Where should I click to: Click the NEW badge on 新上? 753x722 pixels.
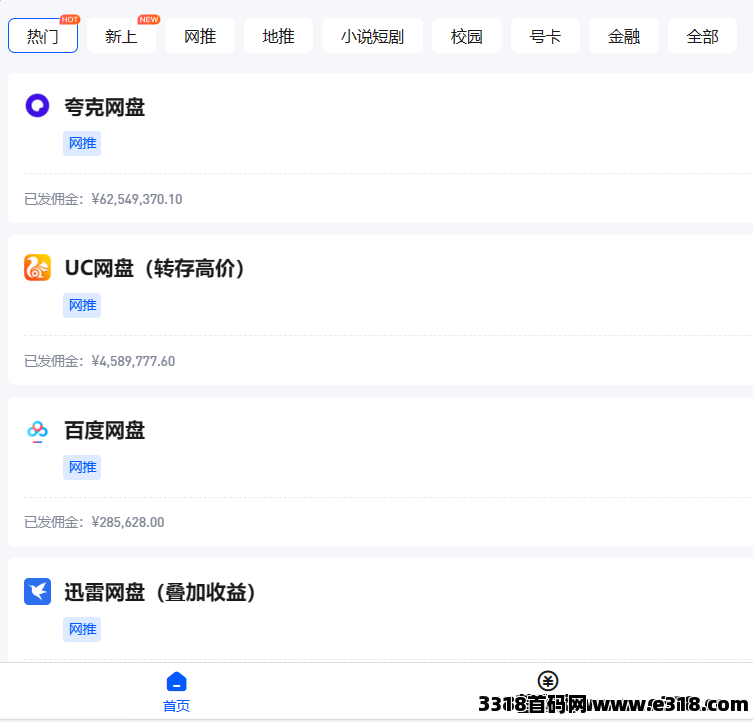(149, 19)
